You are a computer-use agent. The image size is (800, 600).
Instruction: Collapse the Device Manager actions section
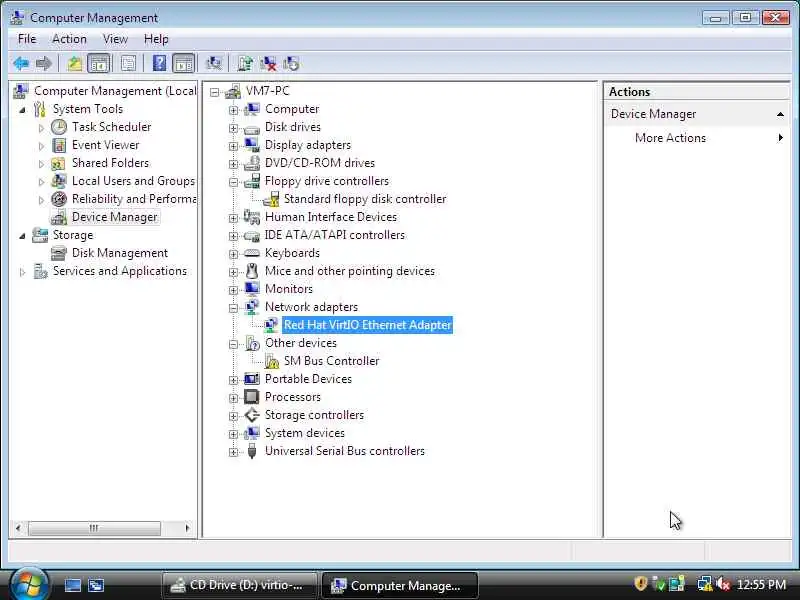[x=780, y=114]
